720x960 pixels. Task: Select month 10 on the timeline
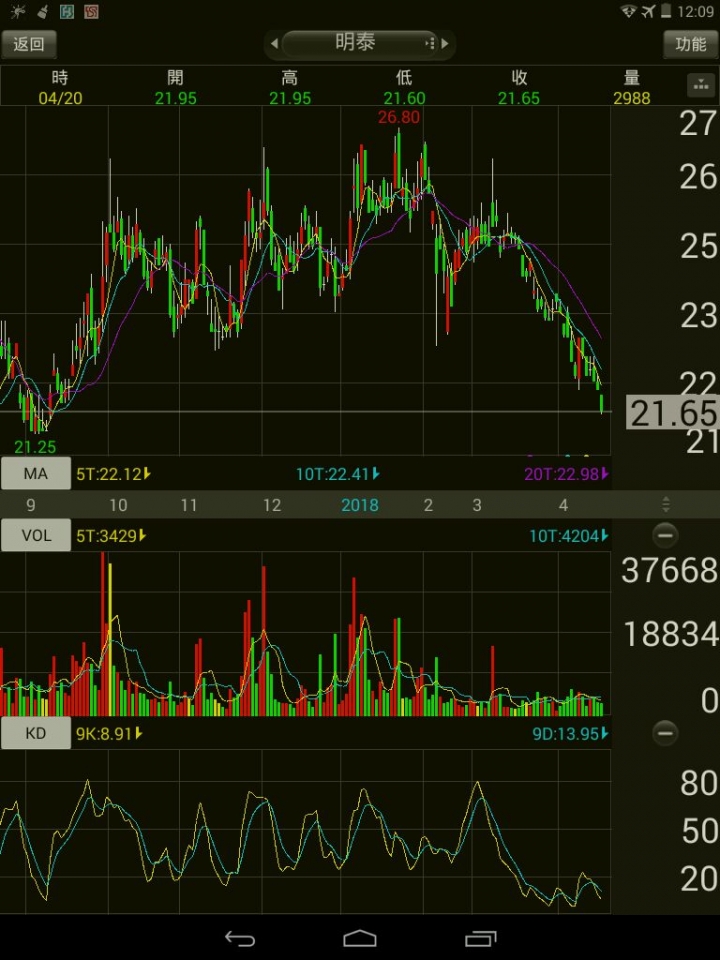(118, 505)
